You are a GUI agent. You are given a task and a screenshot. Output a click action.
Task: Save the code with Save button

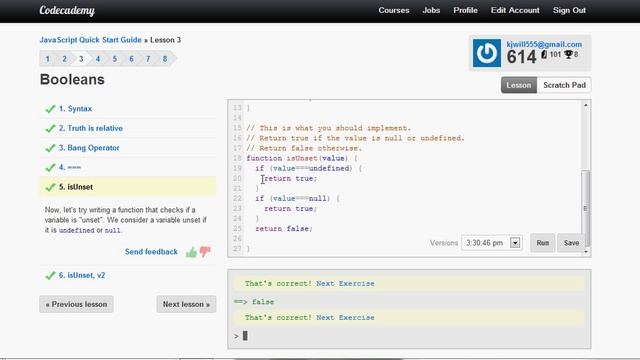[x=571, y=243]
